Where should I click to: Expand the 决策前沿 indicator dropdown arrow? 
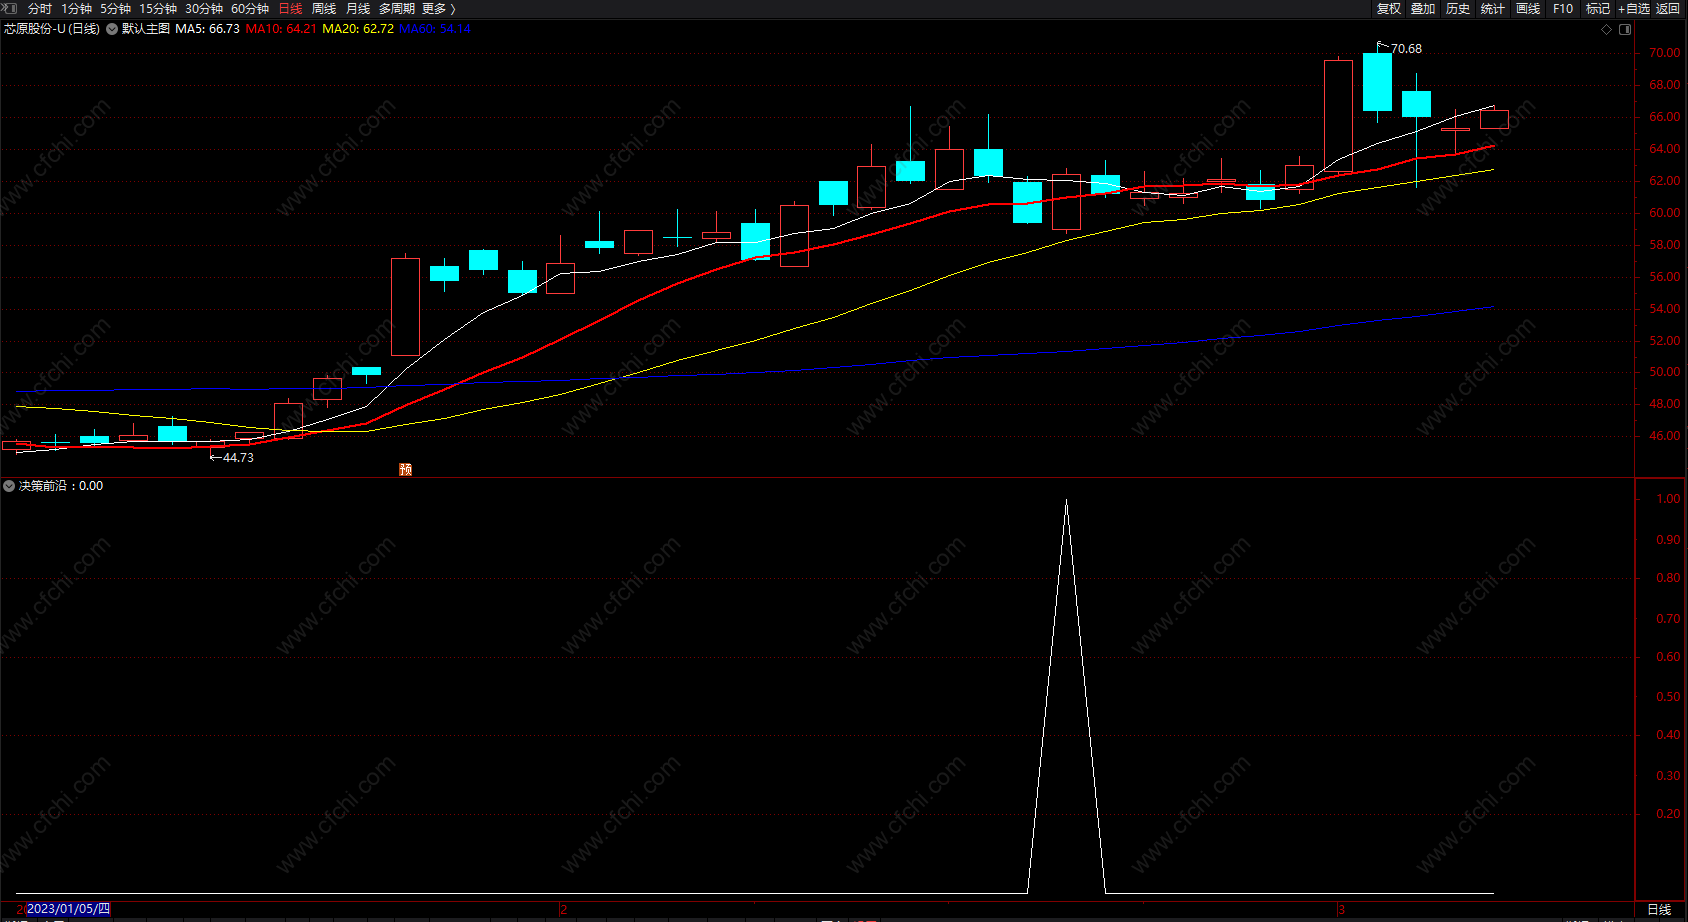point(9,486)
